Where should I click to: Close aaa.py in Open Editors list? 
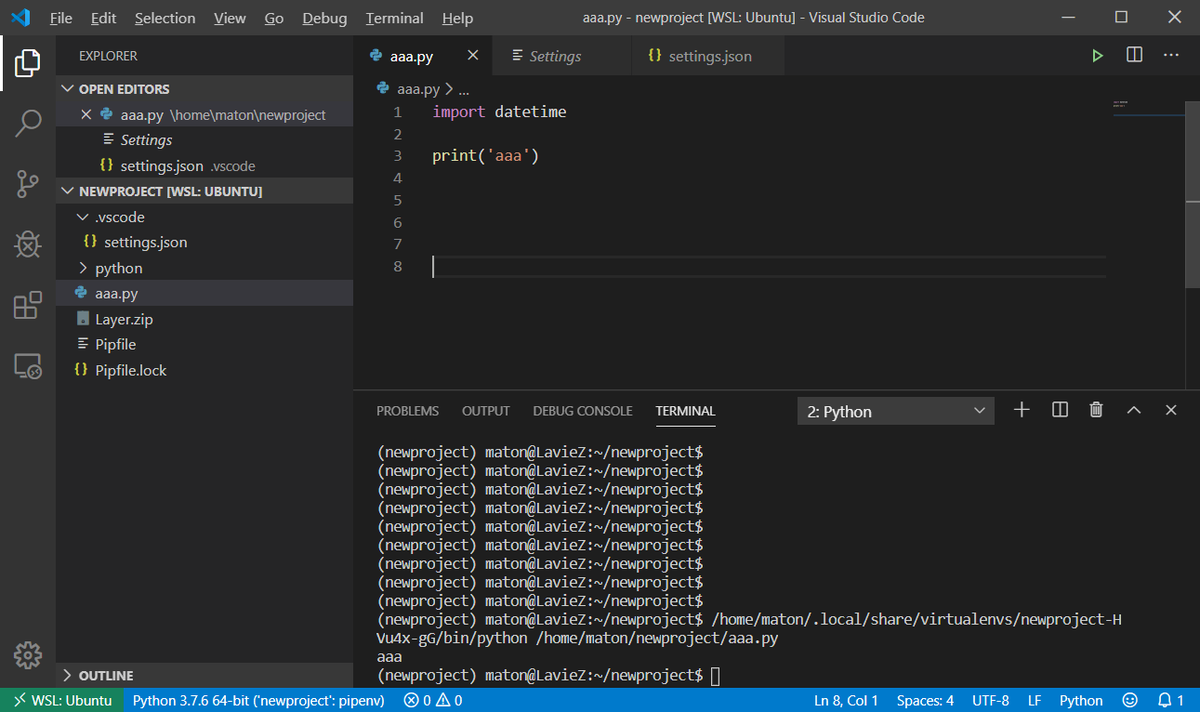[x=86, y=115]
